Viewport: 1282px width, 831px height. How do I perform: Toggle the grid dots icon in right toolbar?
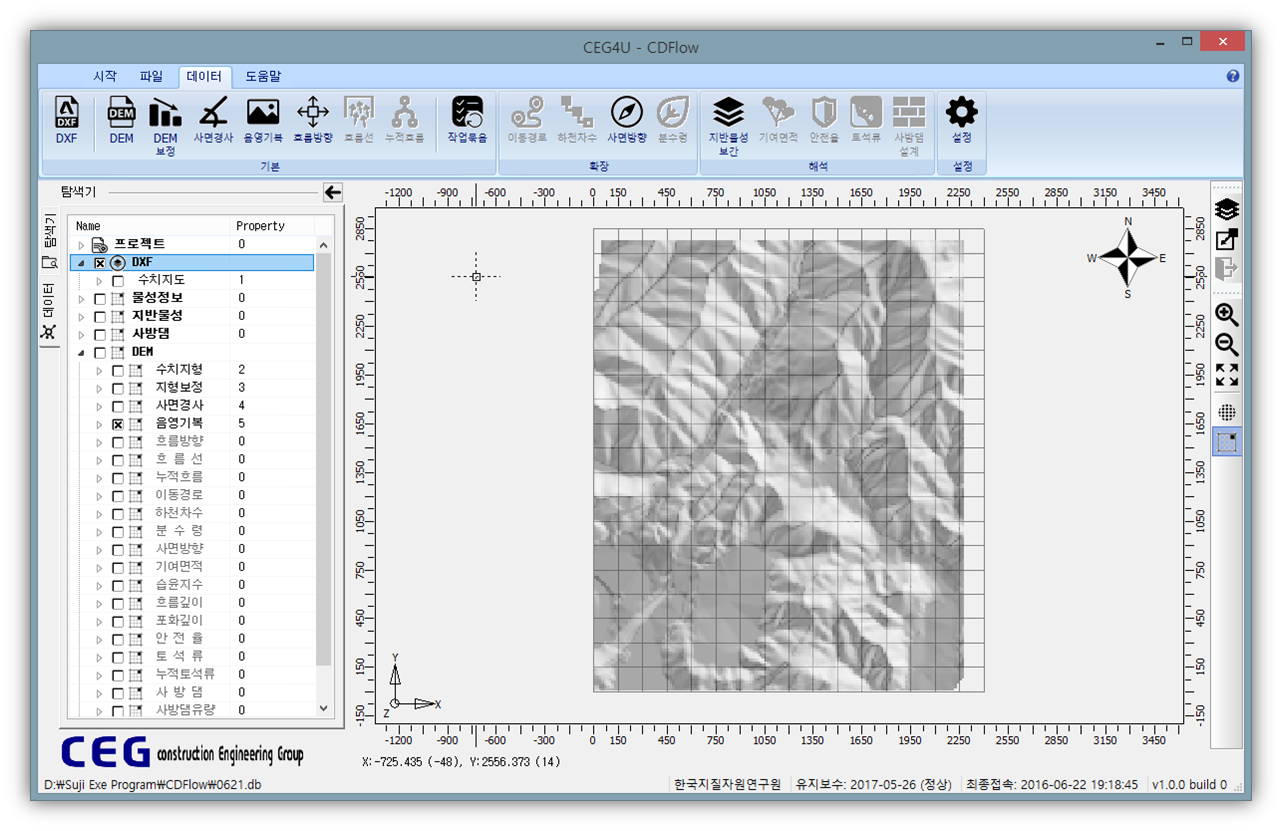point(1227,412)
